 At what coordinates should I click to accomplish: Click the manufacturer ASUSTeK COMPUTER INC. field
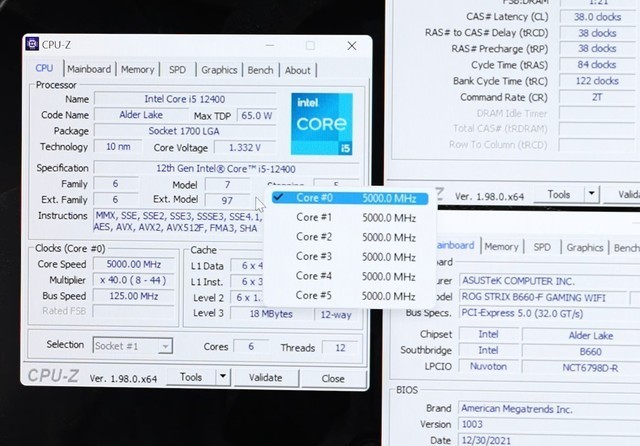coord(549,281)
